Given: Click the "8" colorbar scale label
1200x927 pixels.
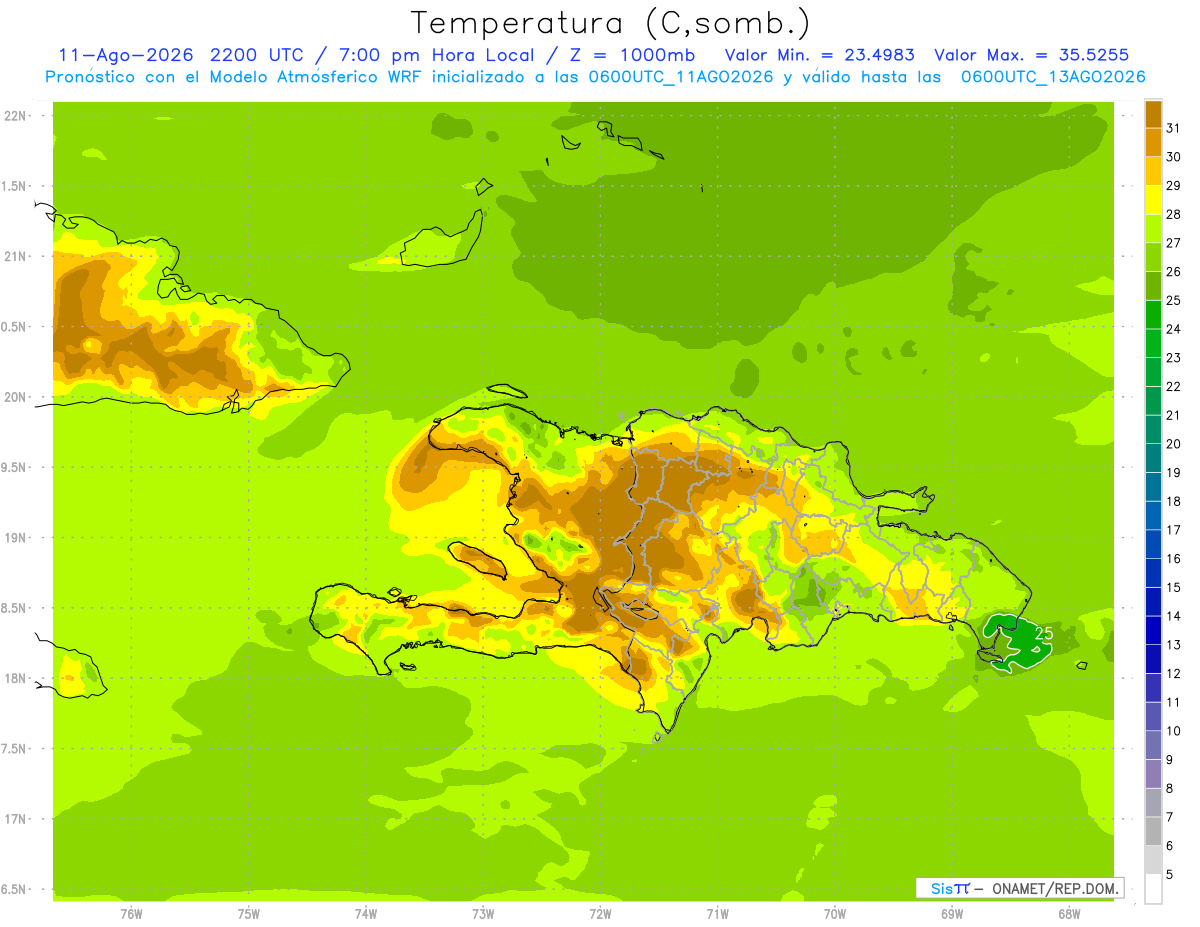Looking at the screenshot, I should pyautogui.click(x=1170, y=788).
